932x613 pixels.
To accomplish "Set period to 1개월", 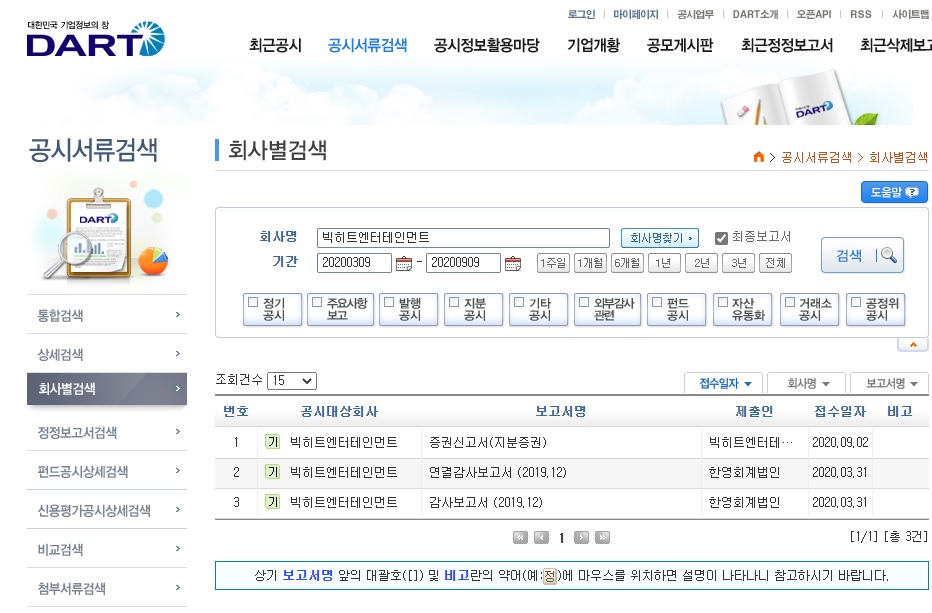I will 590,263.
